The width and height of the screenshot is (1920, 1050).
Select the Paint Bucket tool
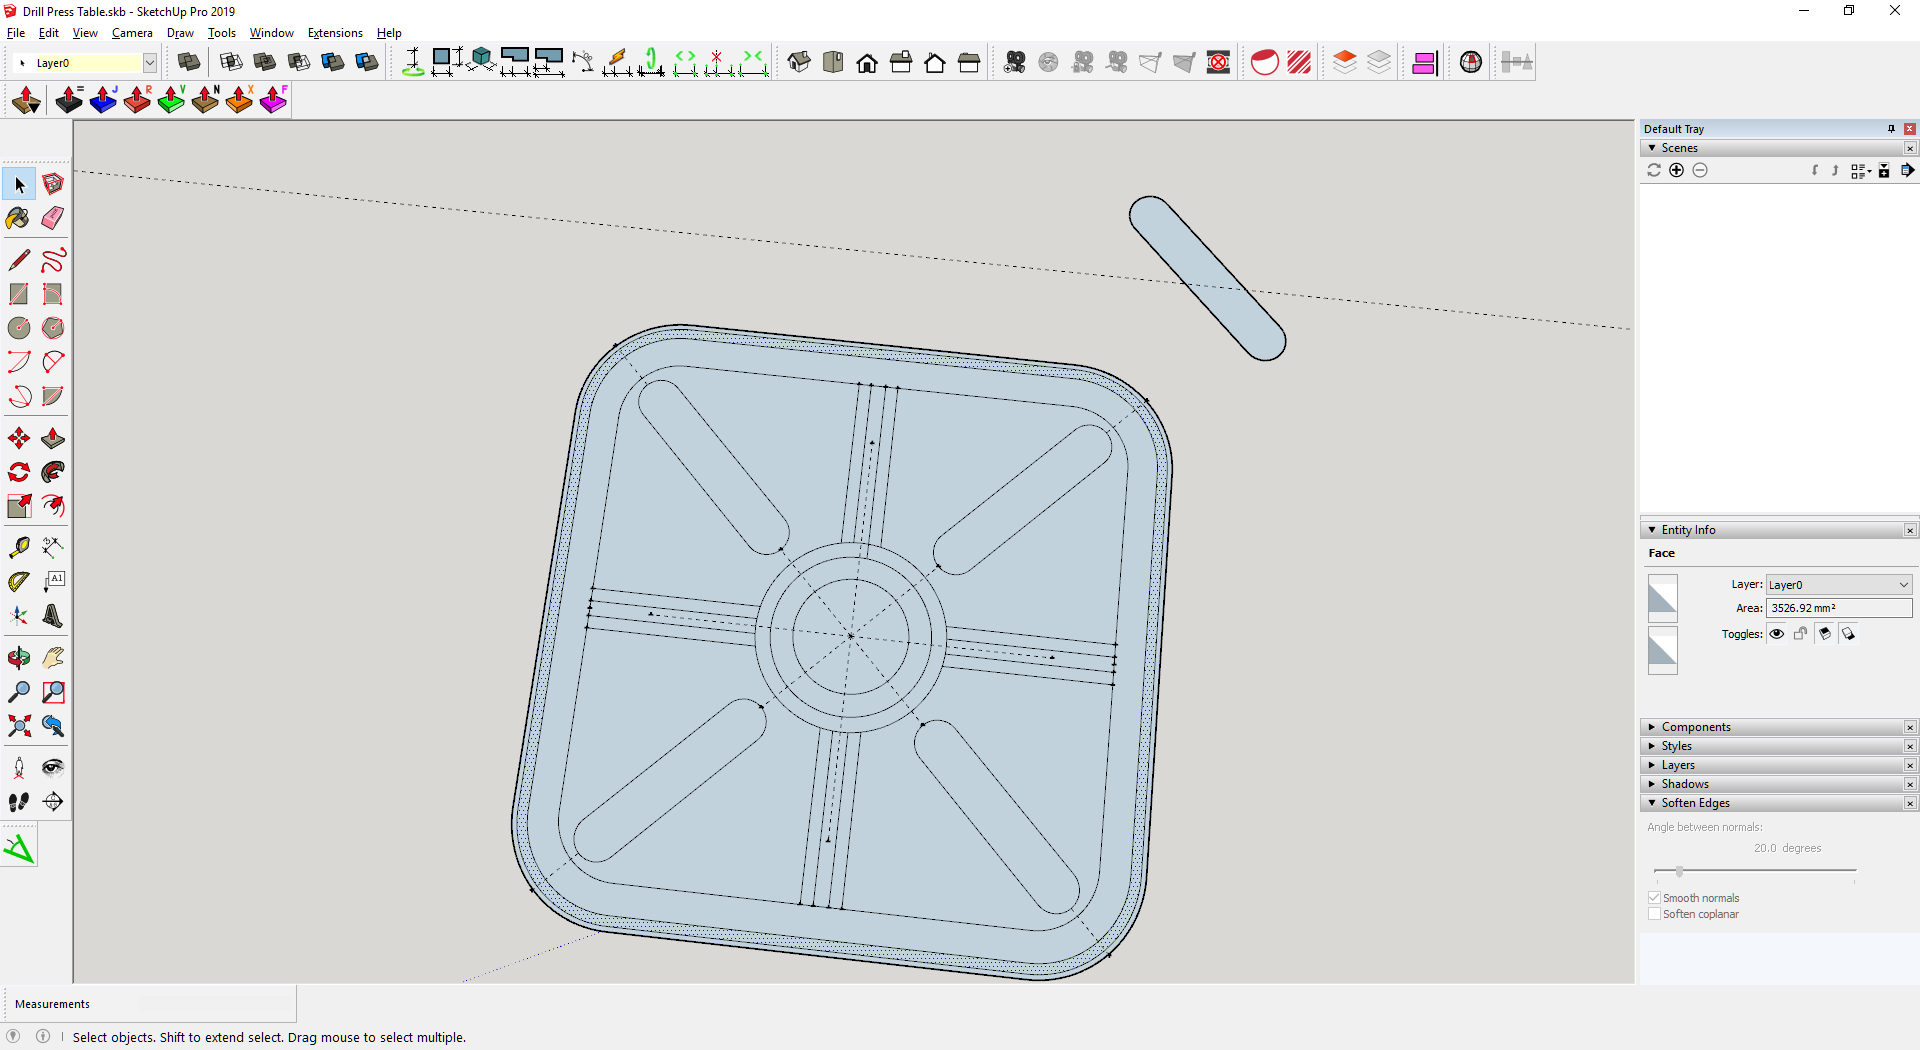point(18,218)
